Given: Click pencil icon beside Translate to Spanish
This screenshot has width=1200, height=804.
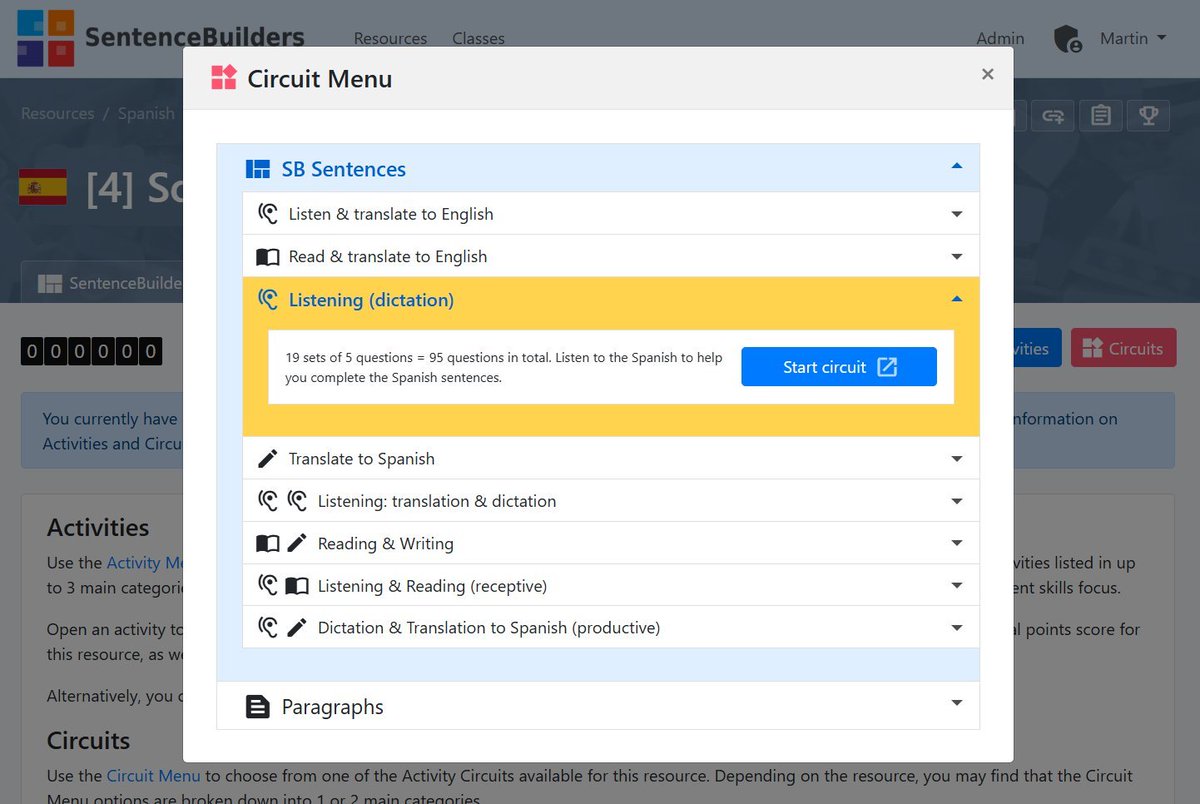Looking at the screenshot, I should [267, 459].
